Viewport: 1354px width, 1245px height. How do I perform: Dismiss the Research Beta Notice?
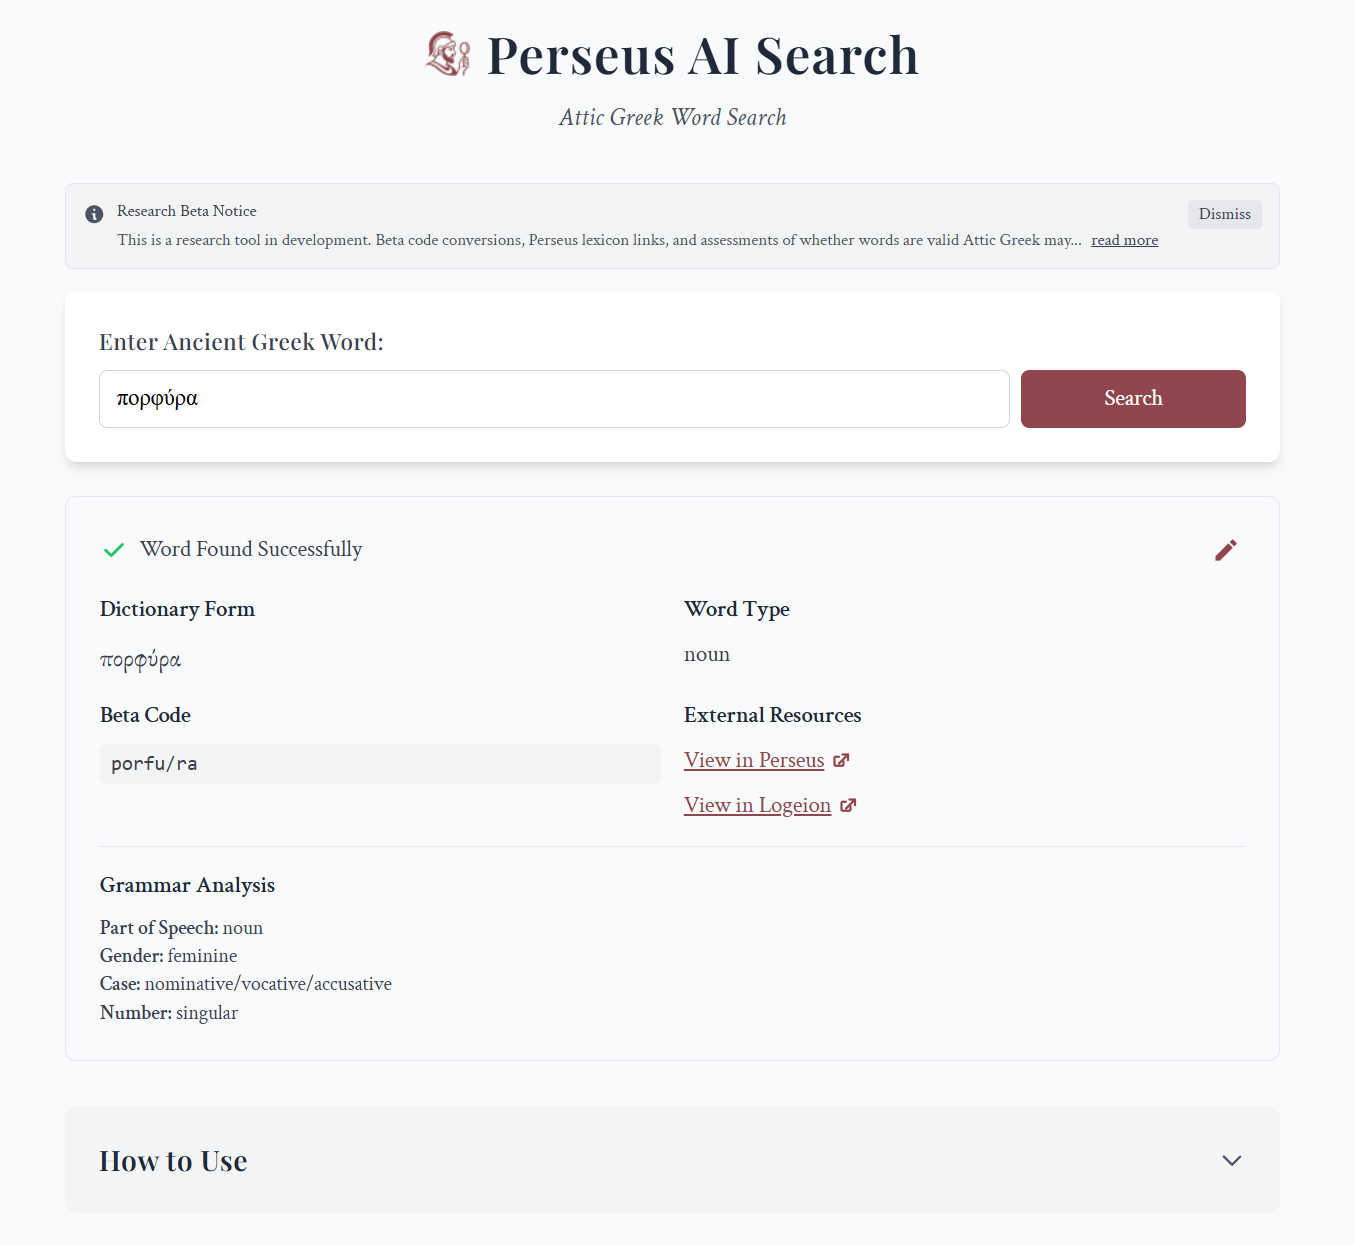1224,214
